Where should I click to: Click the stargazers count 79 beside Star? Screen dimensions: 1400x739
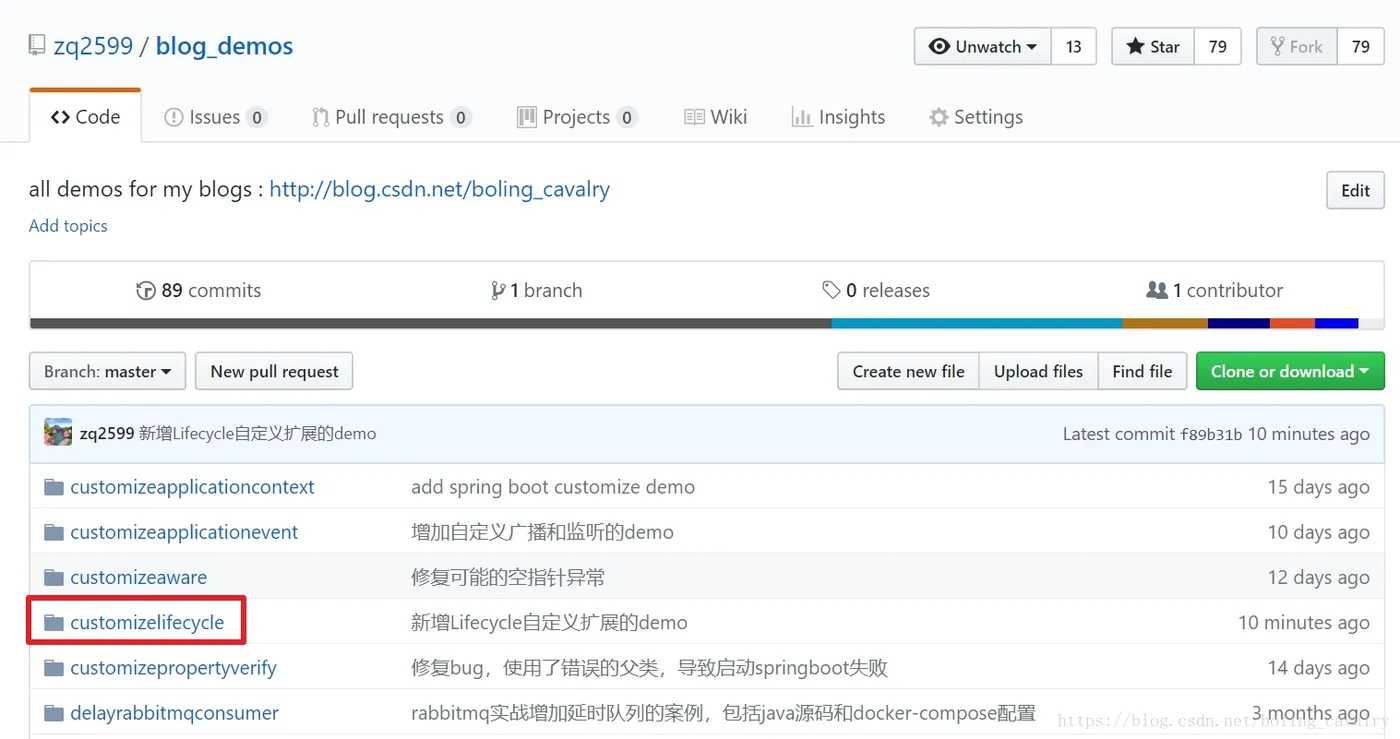pyautogui.click(x=1217, y=47)
